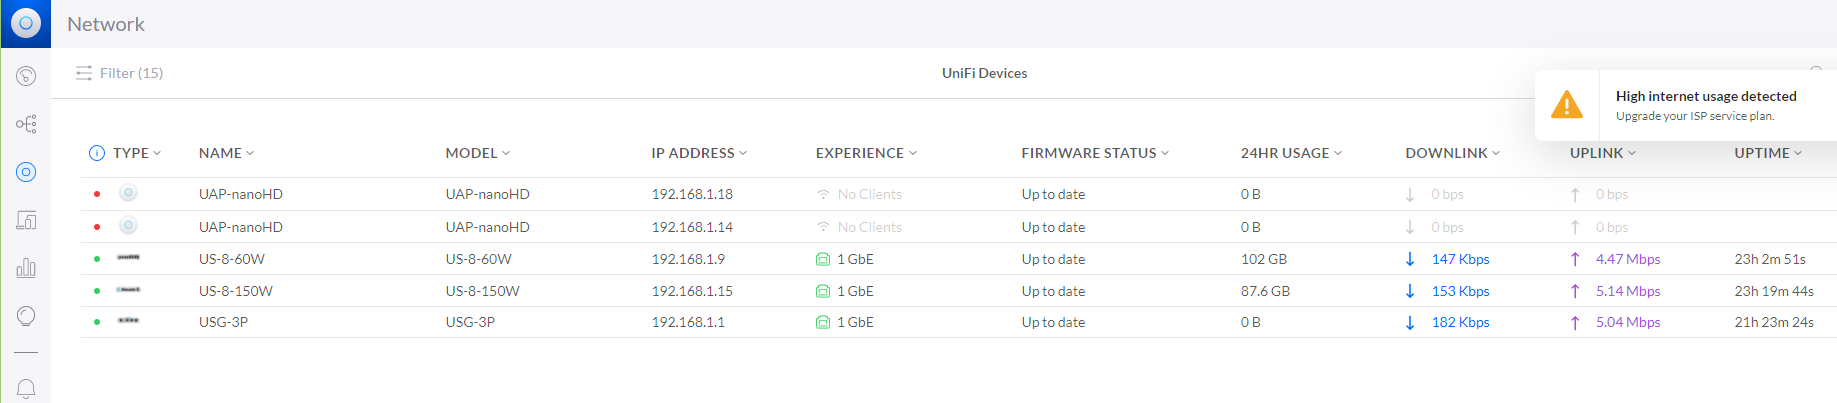Viewport: 1837px width, 403px height.
Task: Open the Notifications bell sidebar icon
Action: (26, 388)
